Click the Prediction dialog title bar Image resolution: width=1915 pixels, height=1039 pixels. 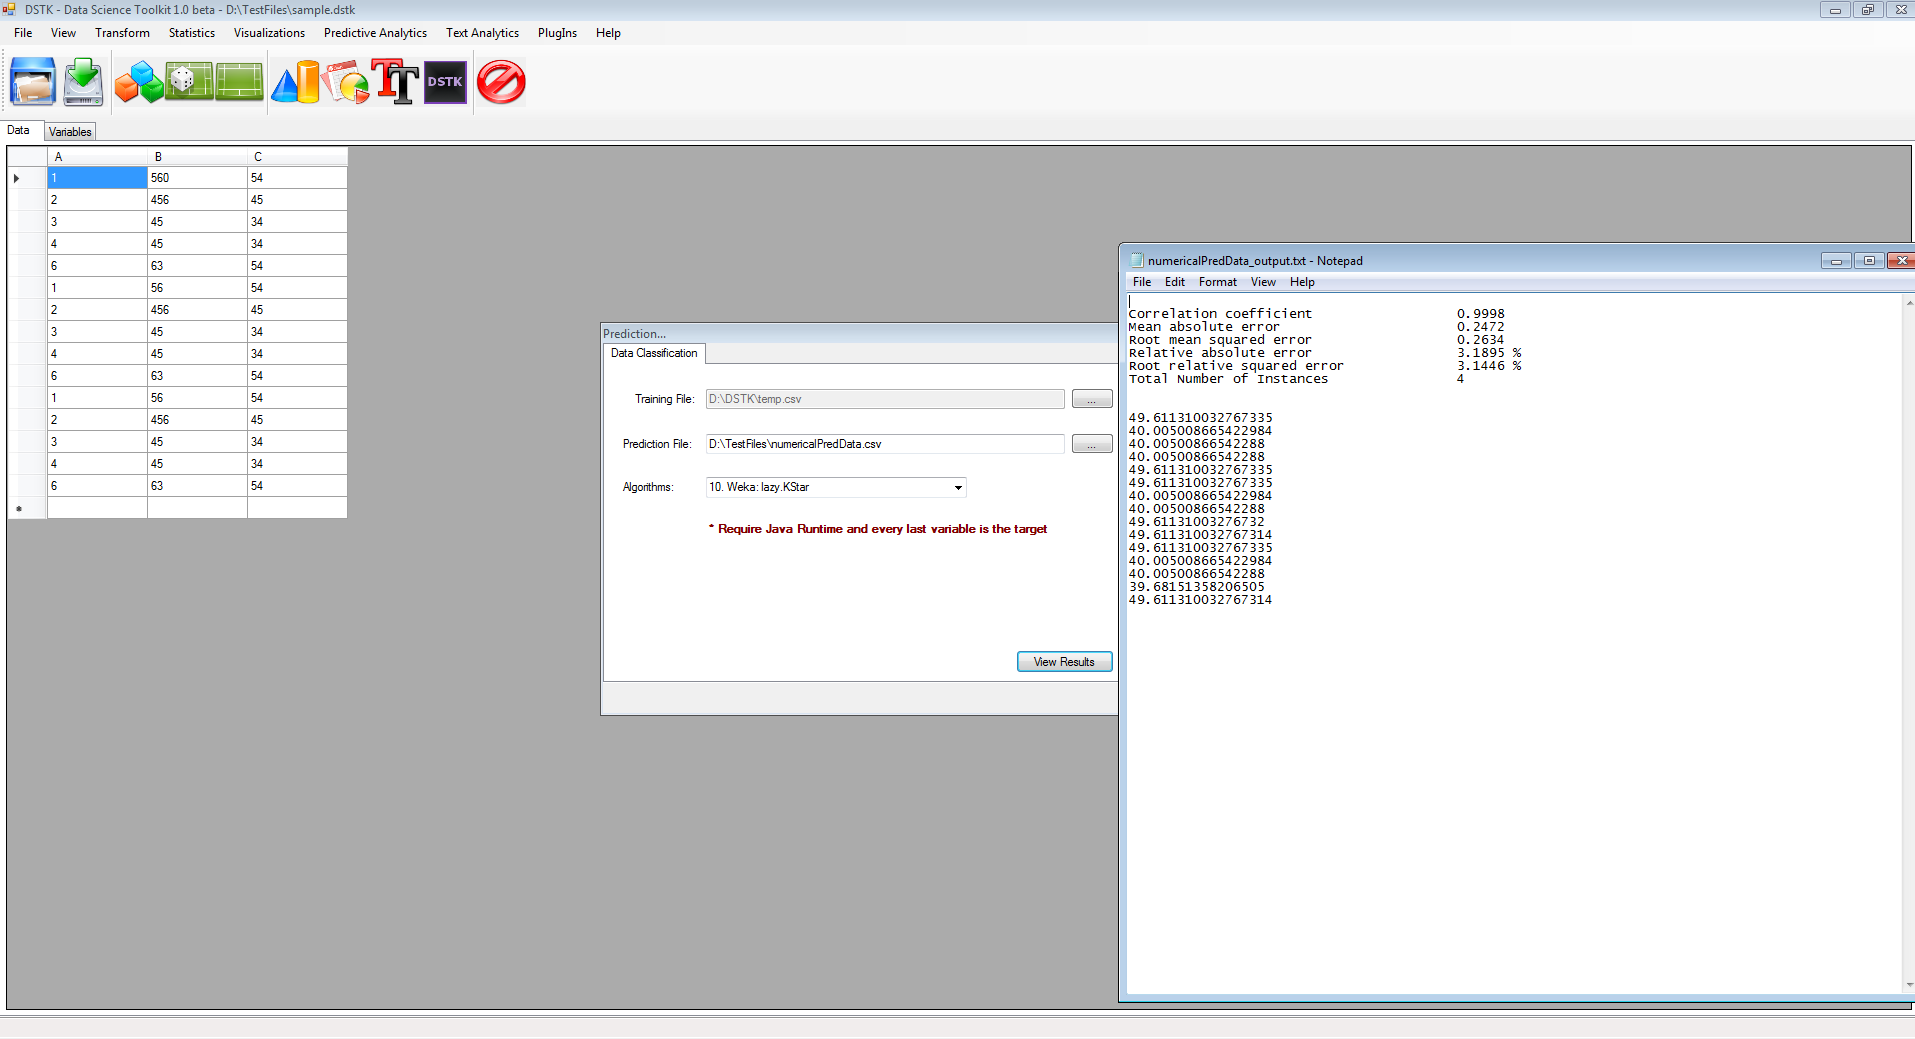coord(859,333)
